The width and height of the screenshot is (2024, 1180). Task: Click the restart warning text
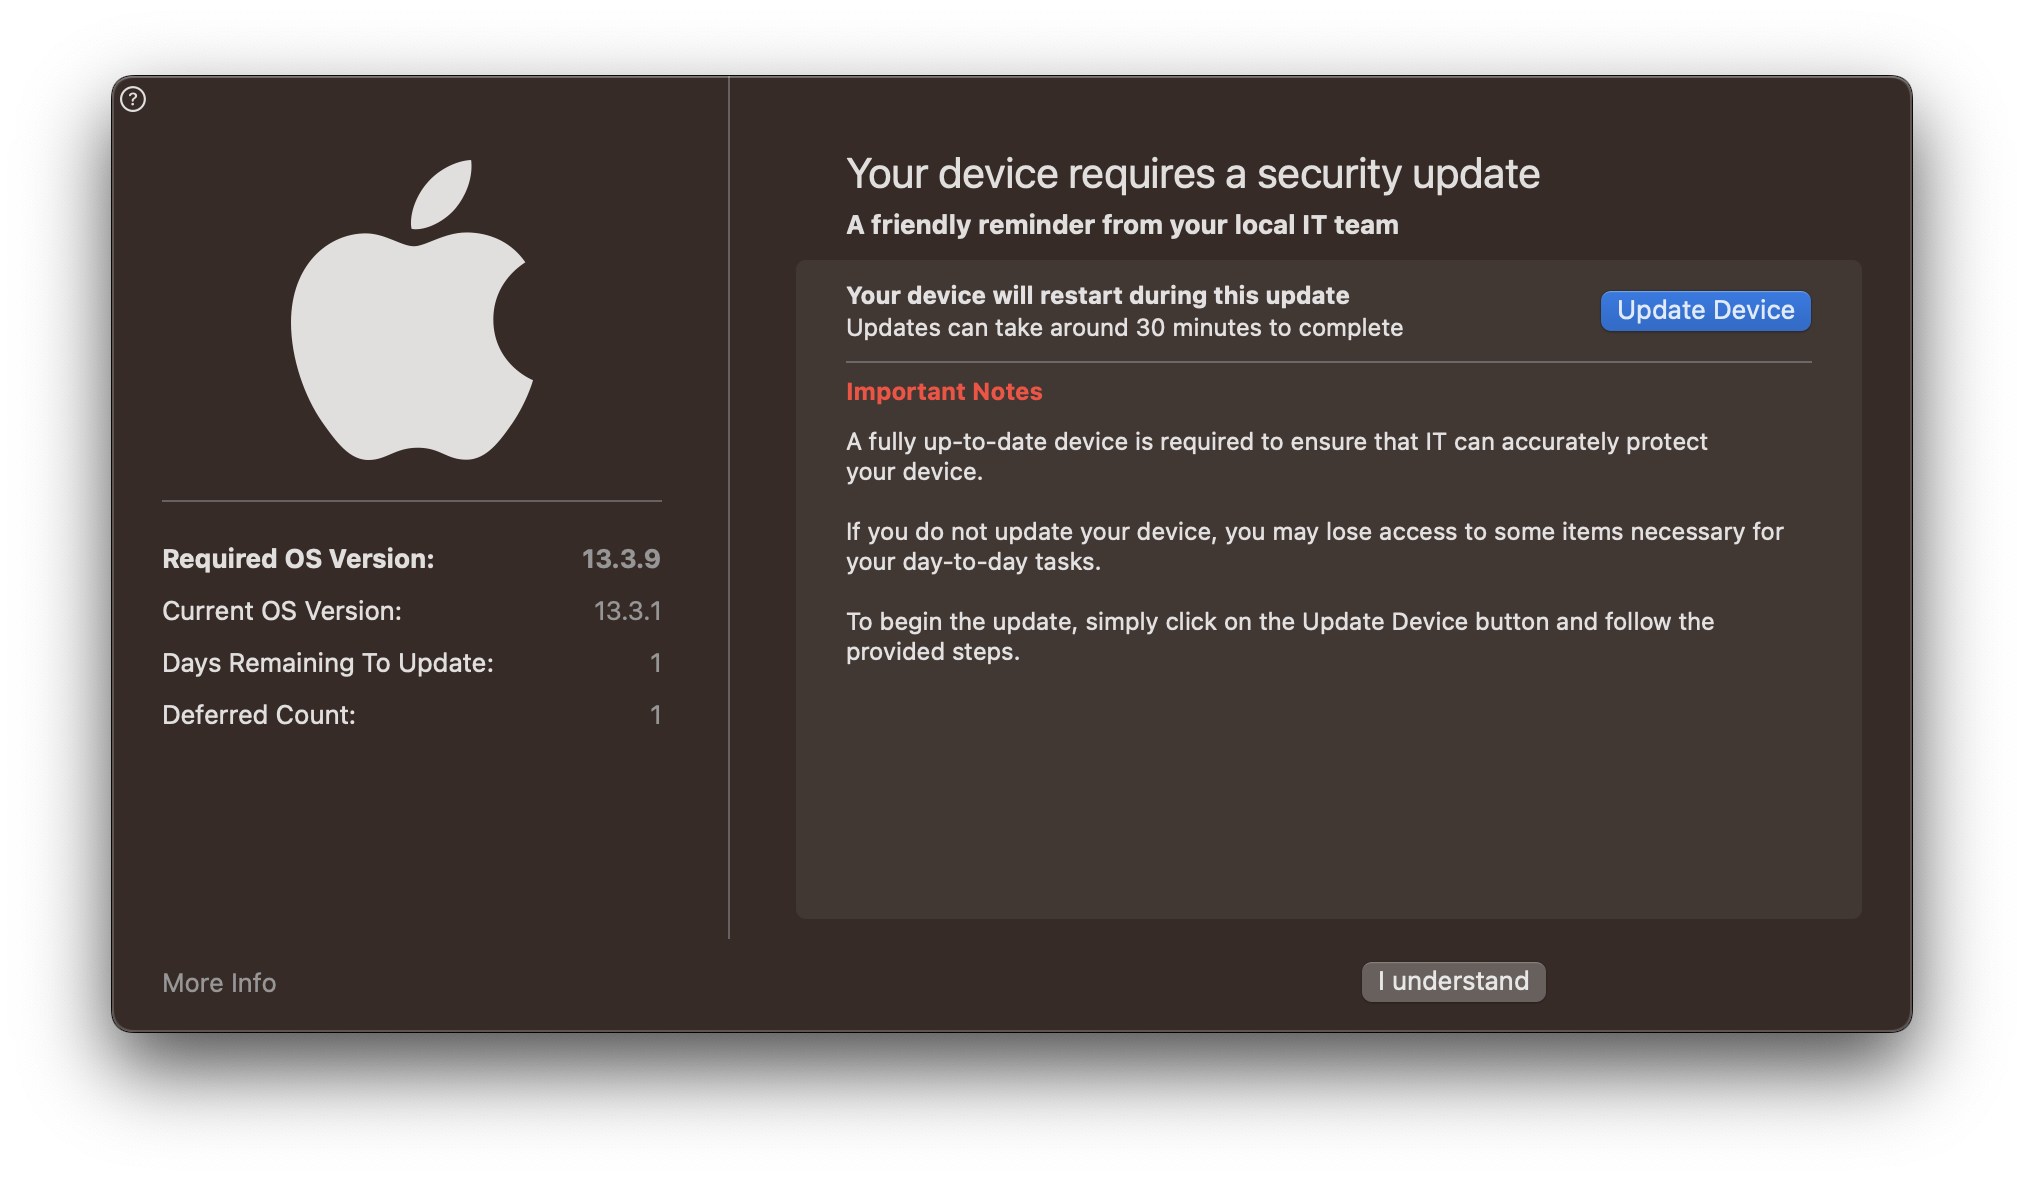pyautogui.click(x=1097, y=295)
